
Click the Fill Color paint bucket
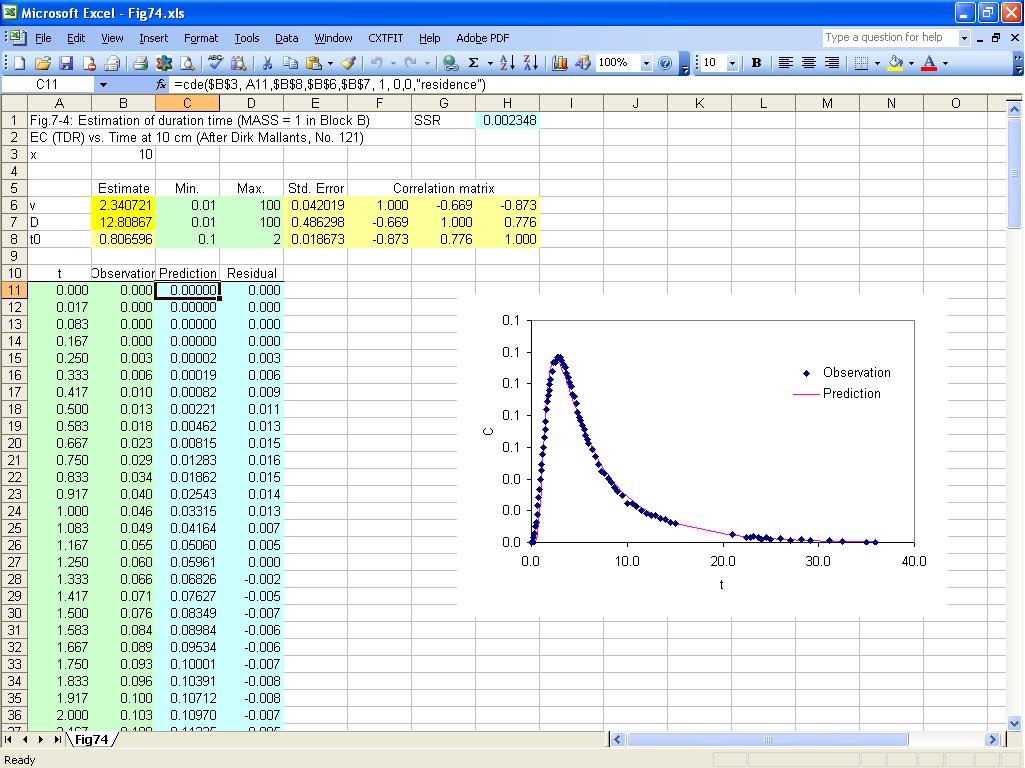(x=895, y=63)
